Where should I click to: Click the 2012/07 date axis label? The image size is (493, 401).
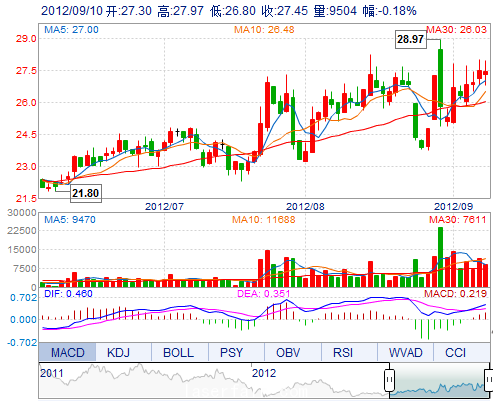click(x=164, y=206)
